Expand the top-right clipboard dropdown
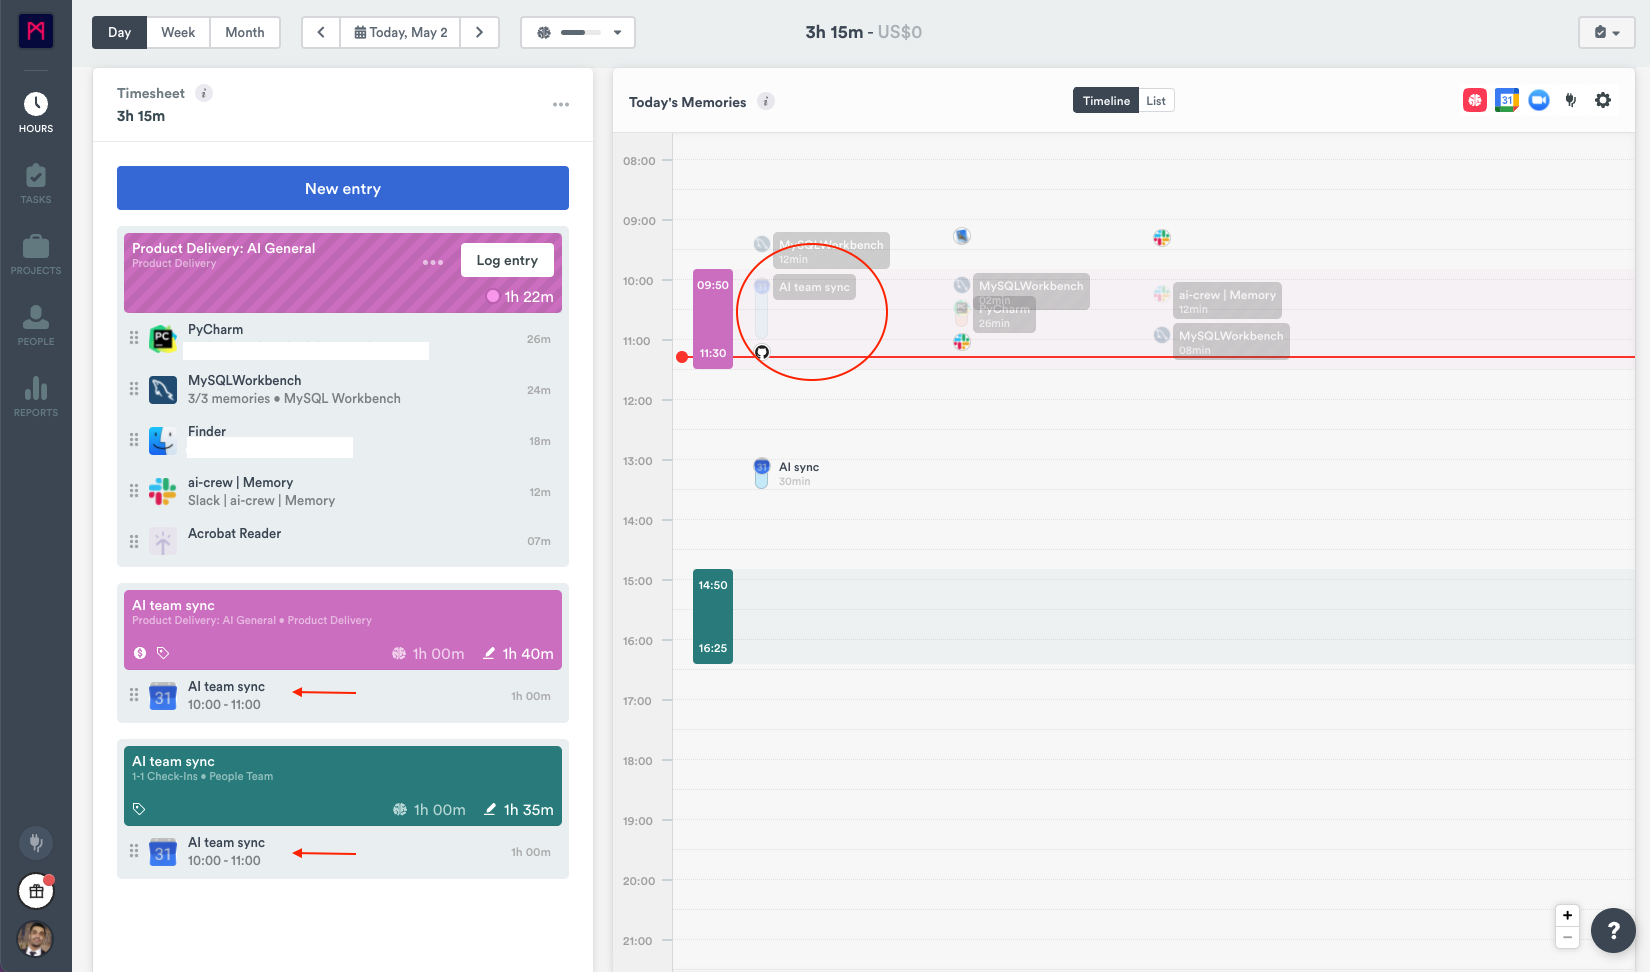The height and width of the screenshot is (972, 1650). 1607,32
